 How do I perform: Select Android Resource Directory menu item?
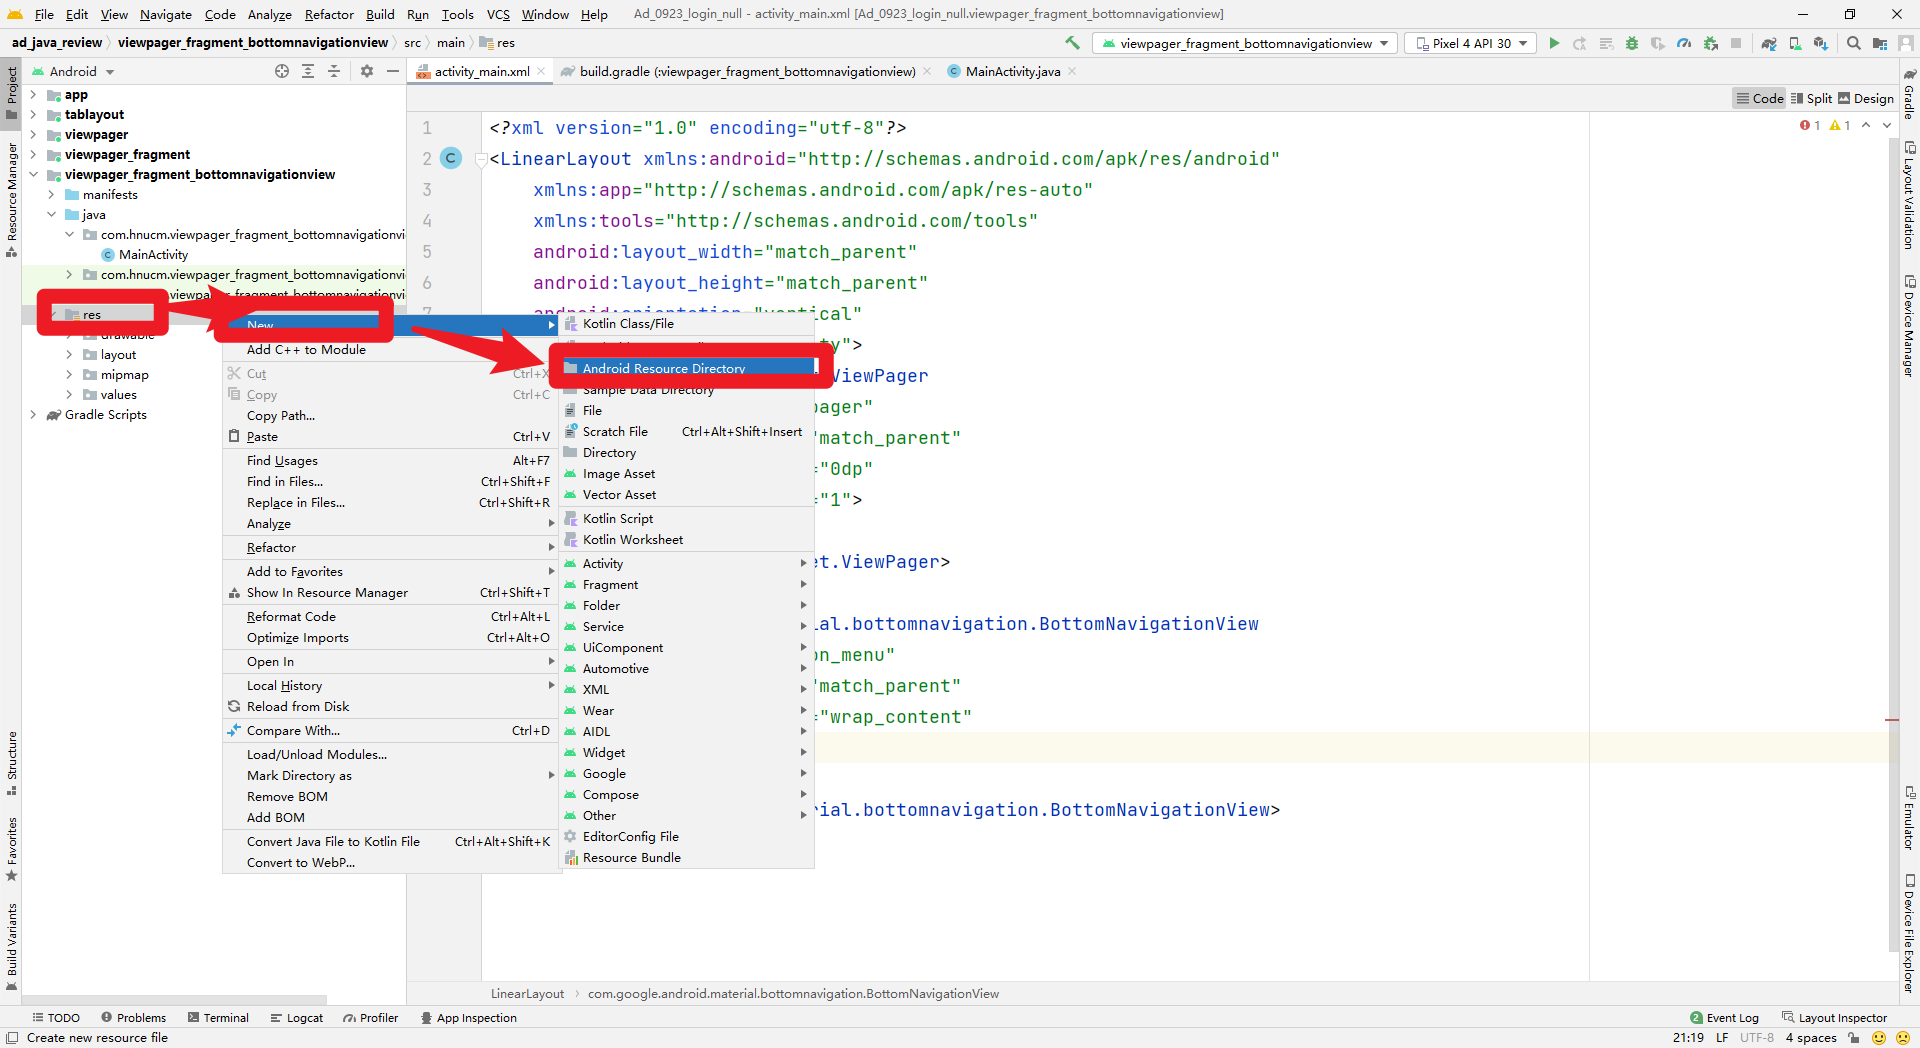(688, 368)
